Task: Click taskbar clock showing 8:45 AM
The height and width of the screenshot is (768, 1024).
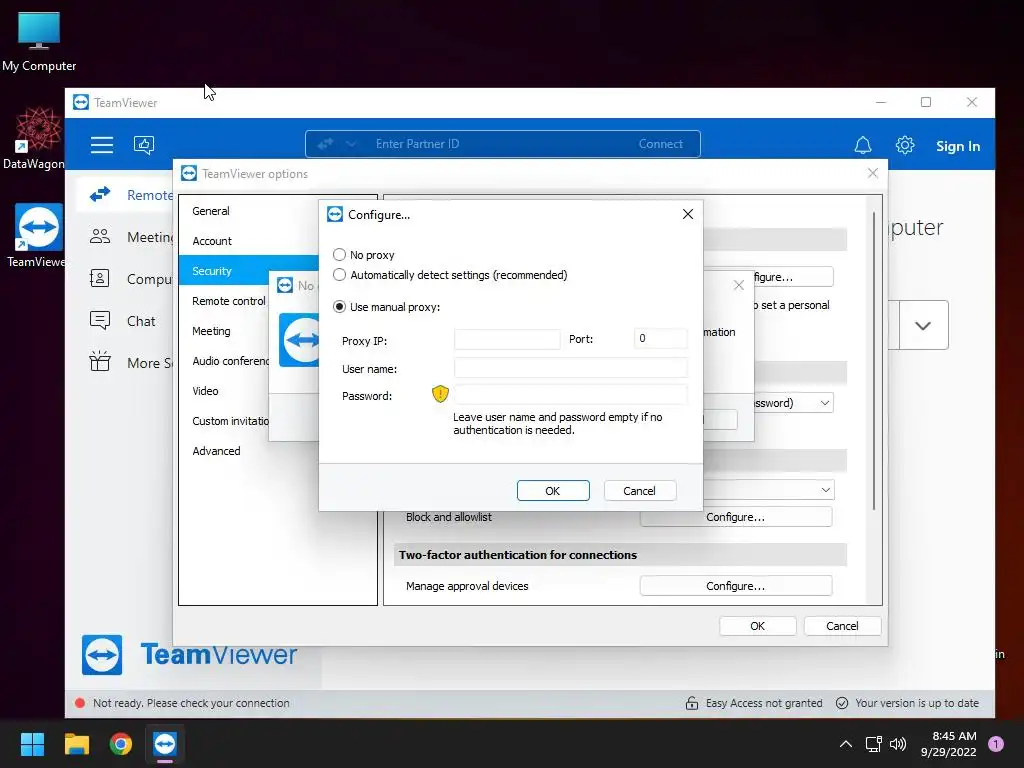Action: point(948,744)
